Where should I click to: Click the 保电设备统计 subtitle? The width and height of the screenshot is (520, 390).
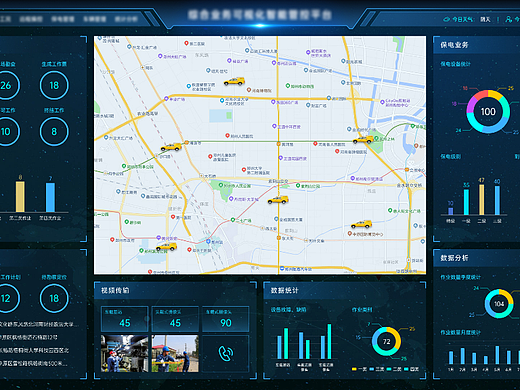pos(455,64)
